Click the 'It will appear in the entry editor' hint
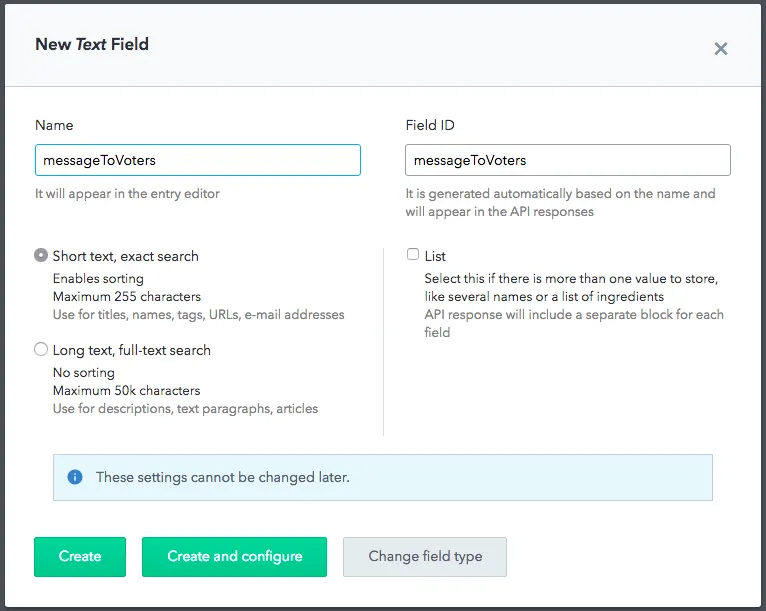This screenshot has height=611, width=766. 128,194
